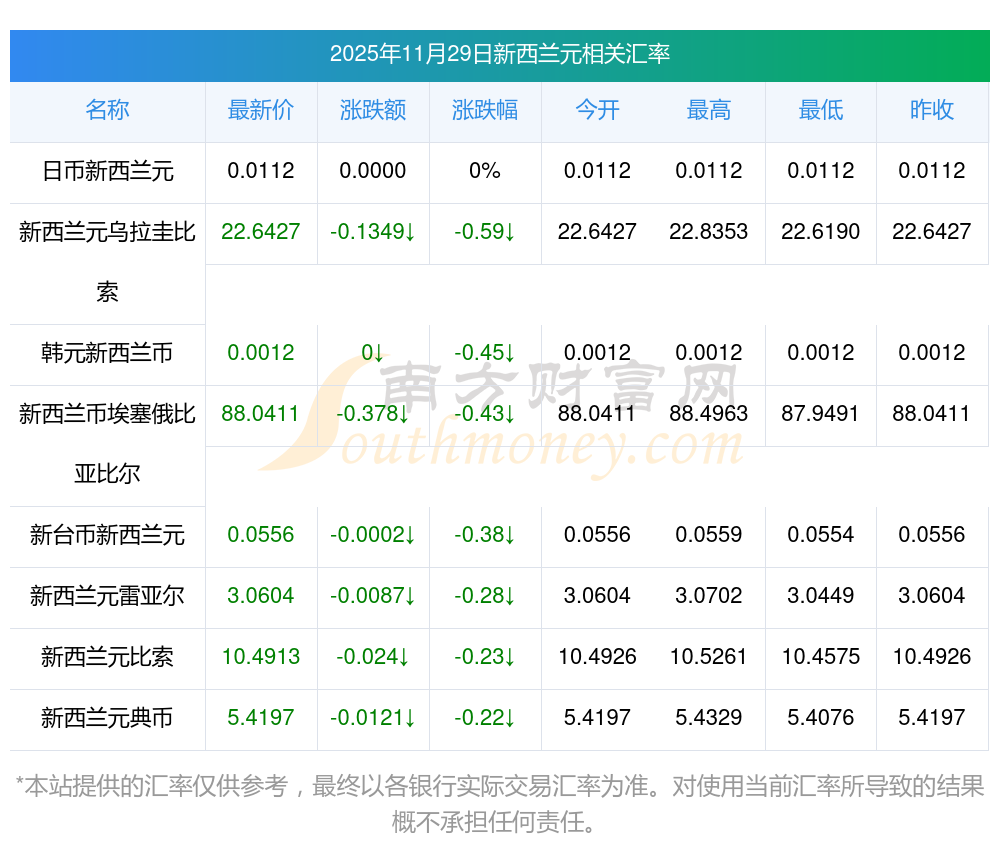Open the 新西兰元雷亚尔 row name
This screenshot has width=1000, height=853.
[107, 596]
